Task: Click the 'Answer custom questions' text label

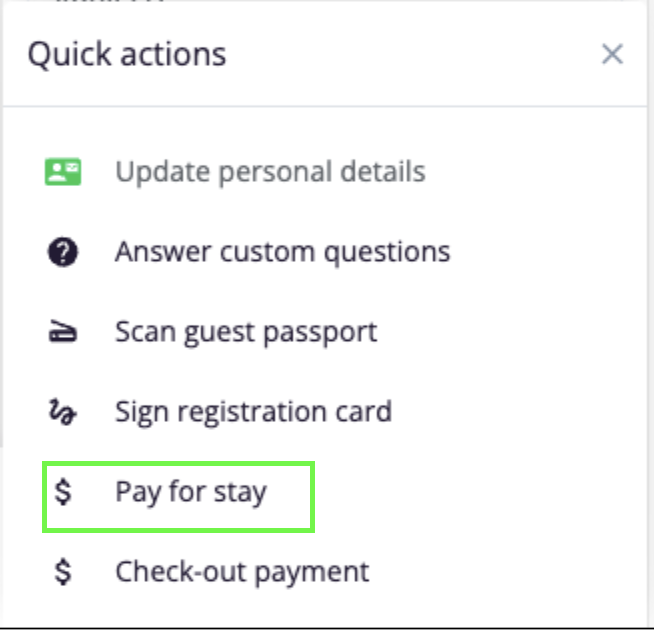Action: [282, 251]
